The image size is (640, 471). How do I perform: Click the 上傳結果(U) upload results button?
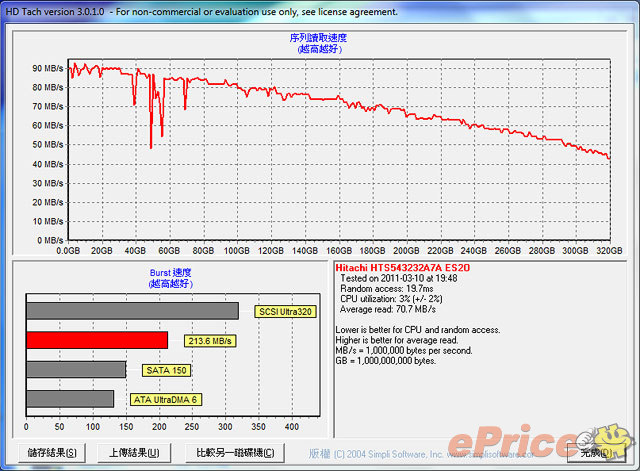(x=134, y=453)
